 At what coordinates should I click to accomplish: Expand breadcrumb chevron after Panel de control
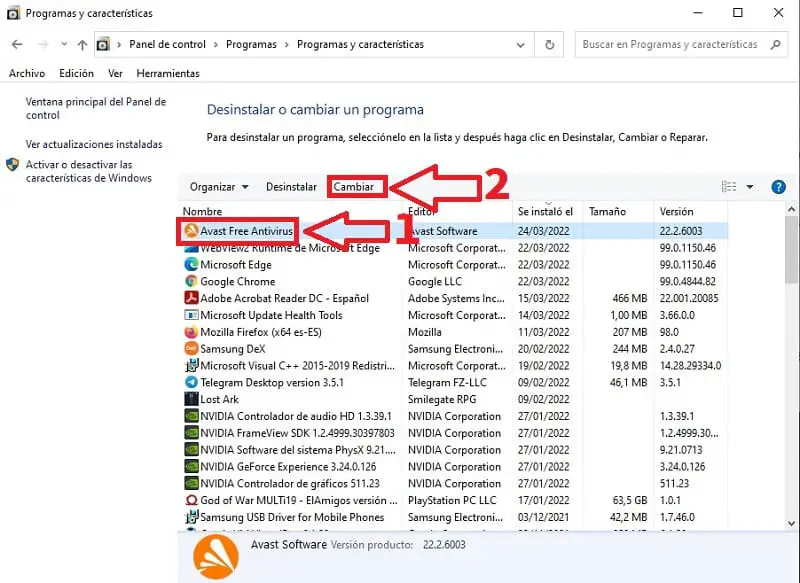215,45
